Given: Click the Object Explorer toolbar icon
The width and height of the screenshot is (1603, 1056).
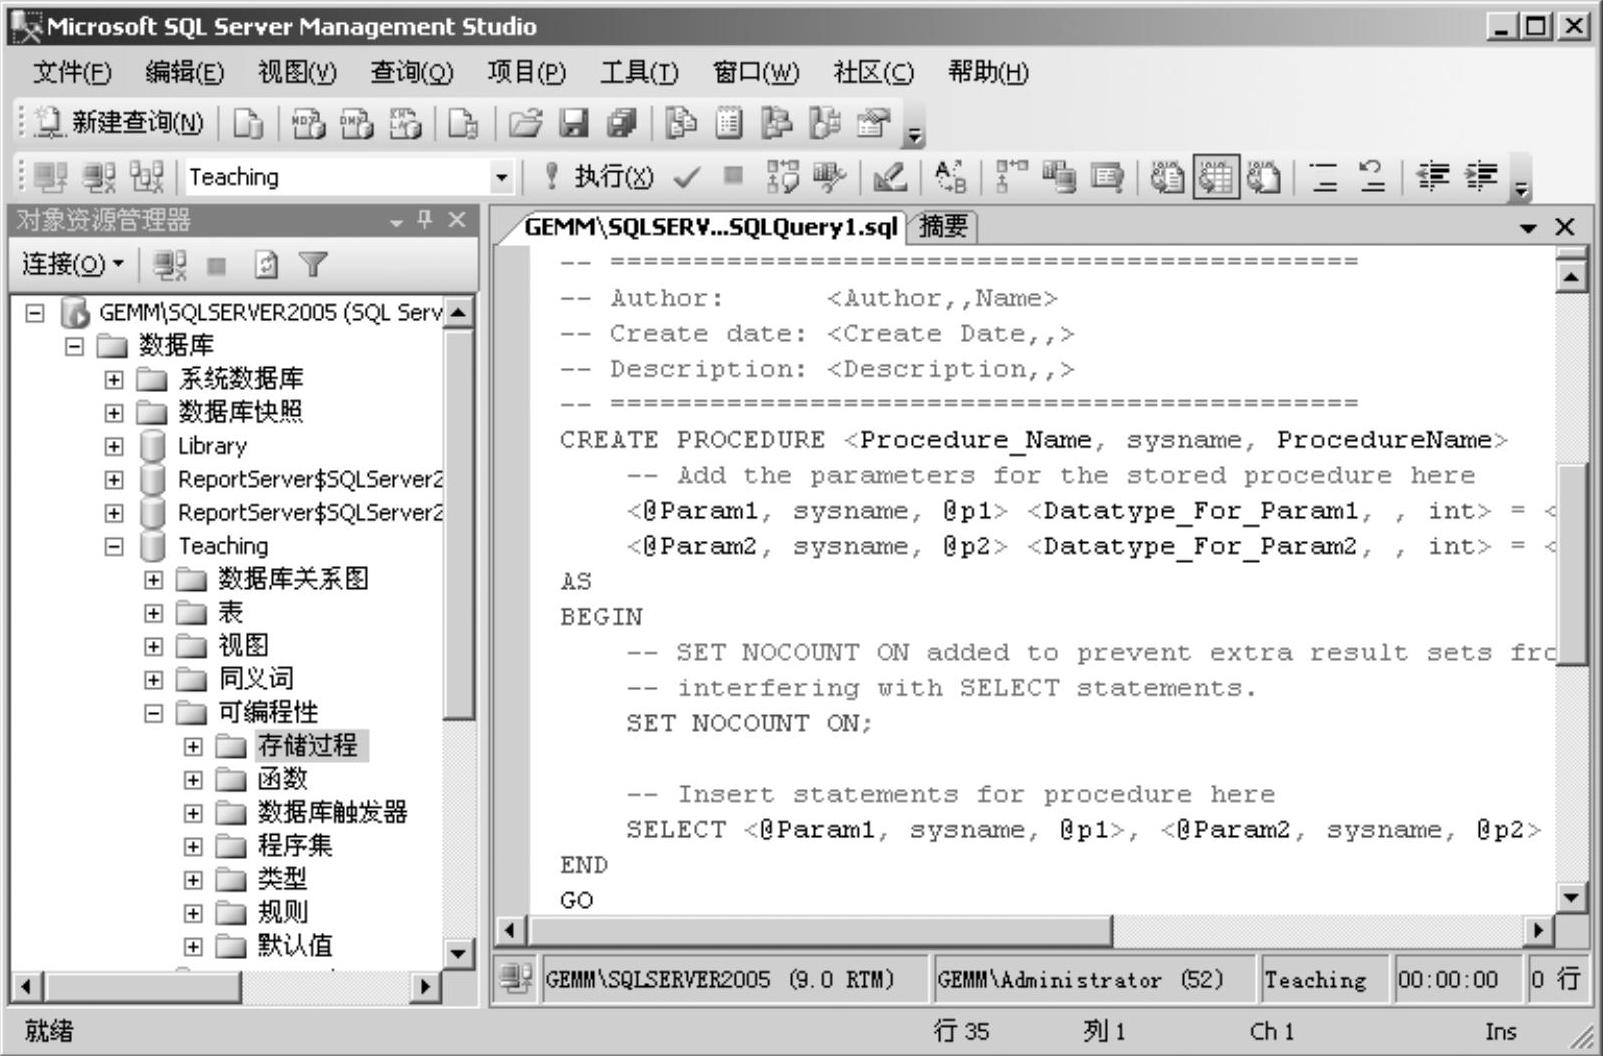Looking at the screenshot, I should tap(776, 123).
